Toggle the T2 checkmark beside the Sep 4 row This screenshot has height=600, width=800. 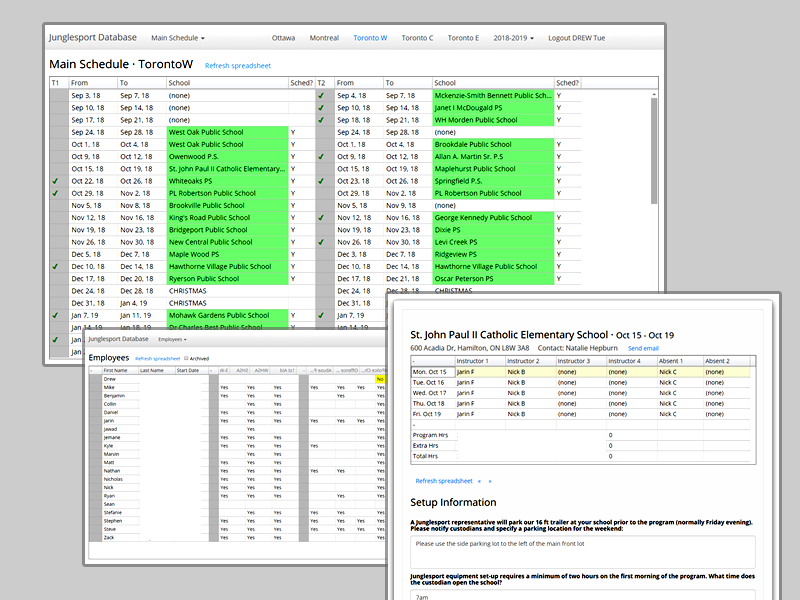[x=320, y=95]
